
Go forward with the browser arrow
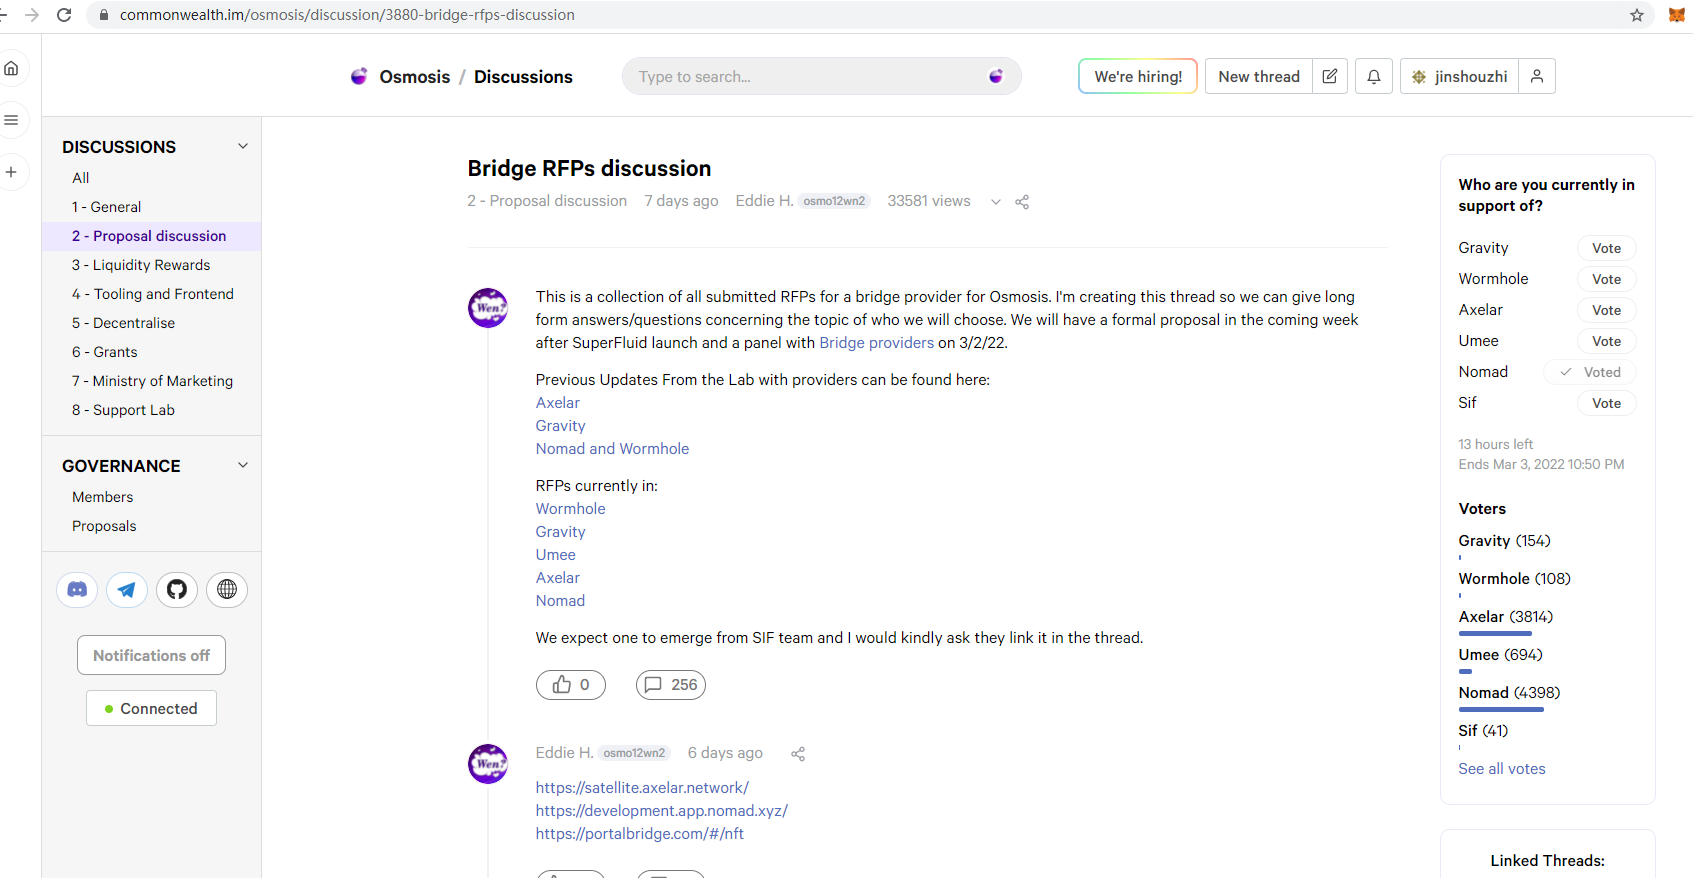click(32, 15)
